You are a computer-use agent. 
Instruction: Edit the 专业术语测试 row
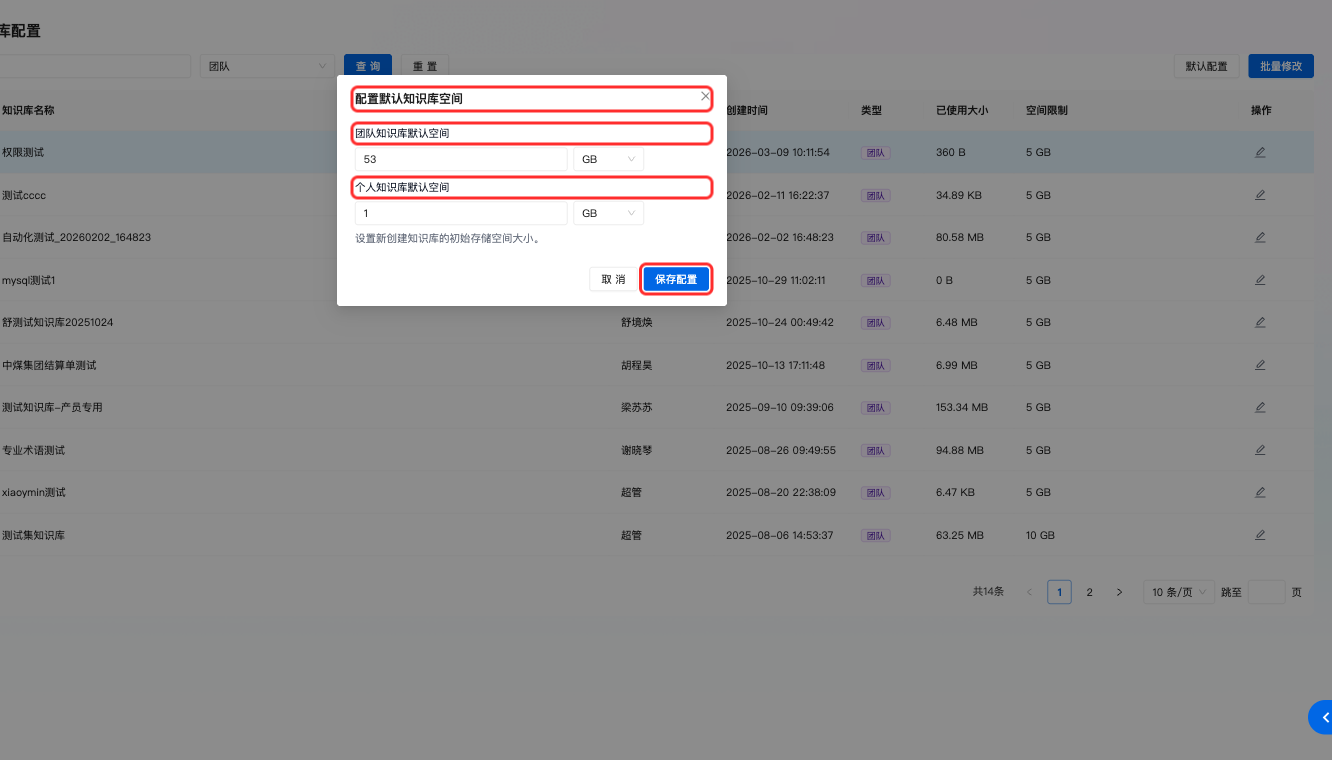1260,450
